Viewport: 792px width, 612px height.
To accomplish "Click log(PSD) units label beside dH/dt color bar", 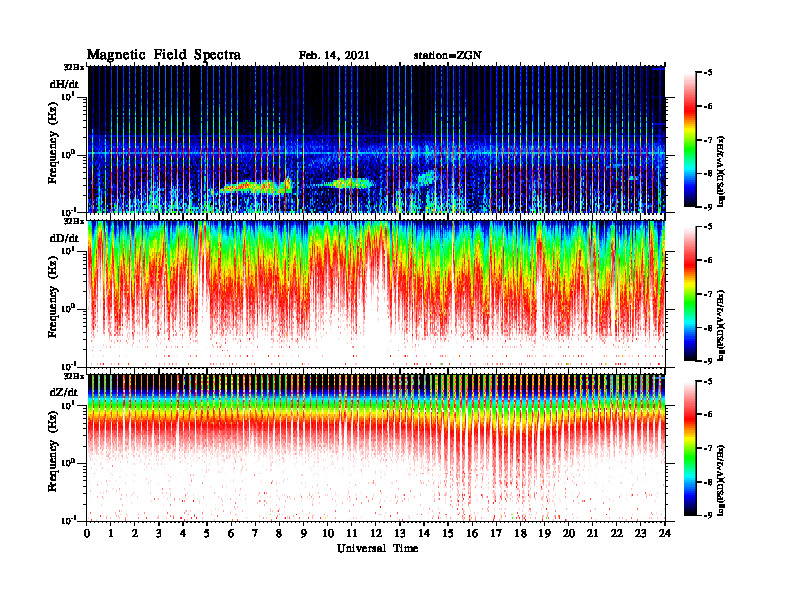I will [x=722, y=171].
